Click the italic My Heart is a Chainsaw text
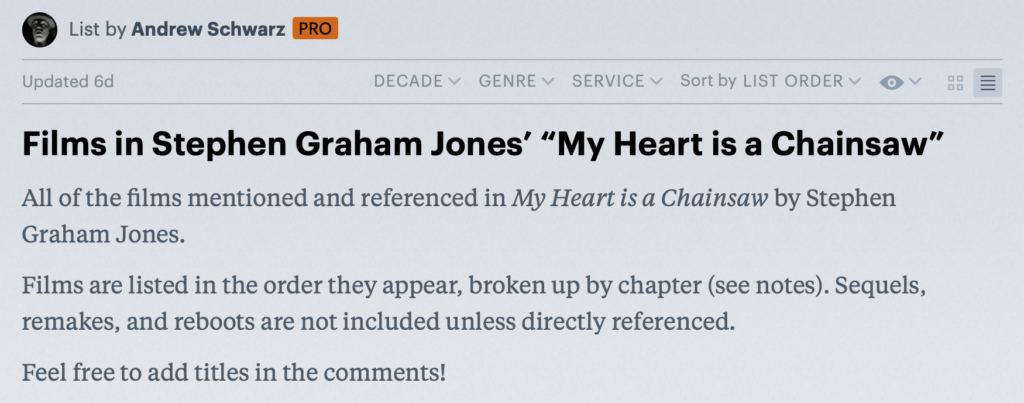The height and width of the screenshot is (403, 1024). [x=640, y=197]
